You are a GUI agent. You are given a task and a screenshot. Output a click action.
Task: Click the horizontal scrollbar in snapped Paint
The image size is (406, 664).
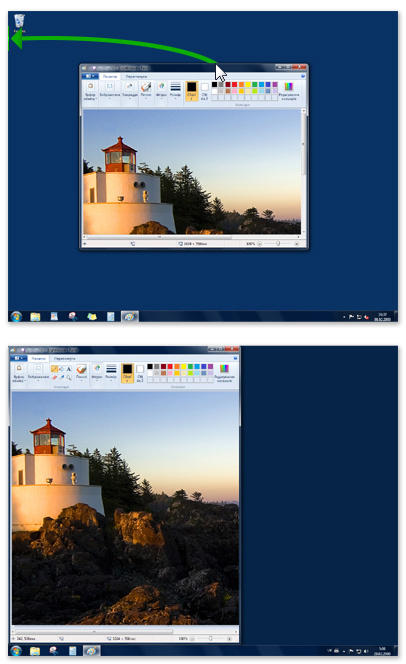click(93, 631)
